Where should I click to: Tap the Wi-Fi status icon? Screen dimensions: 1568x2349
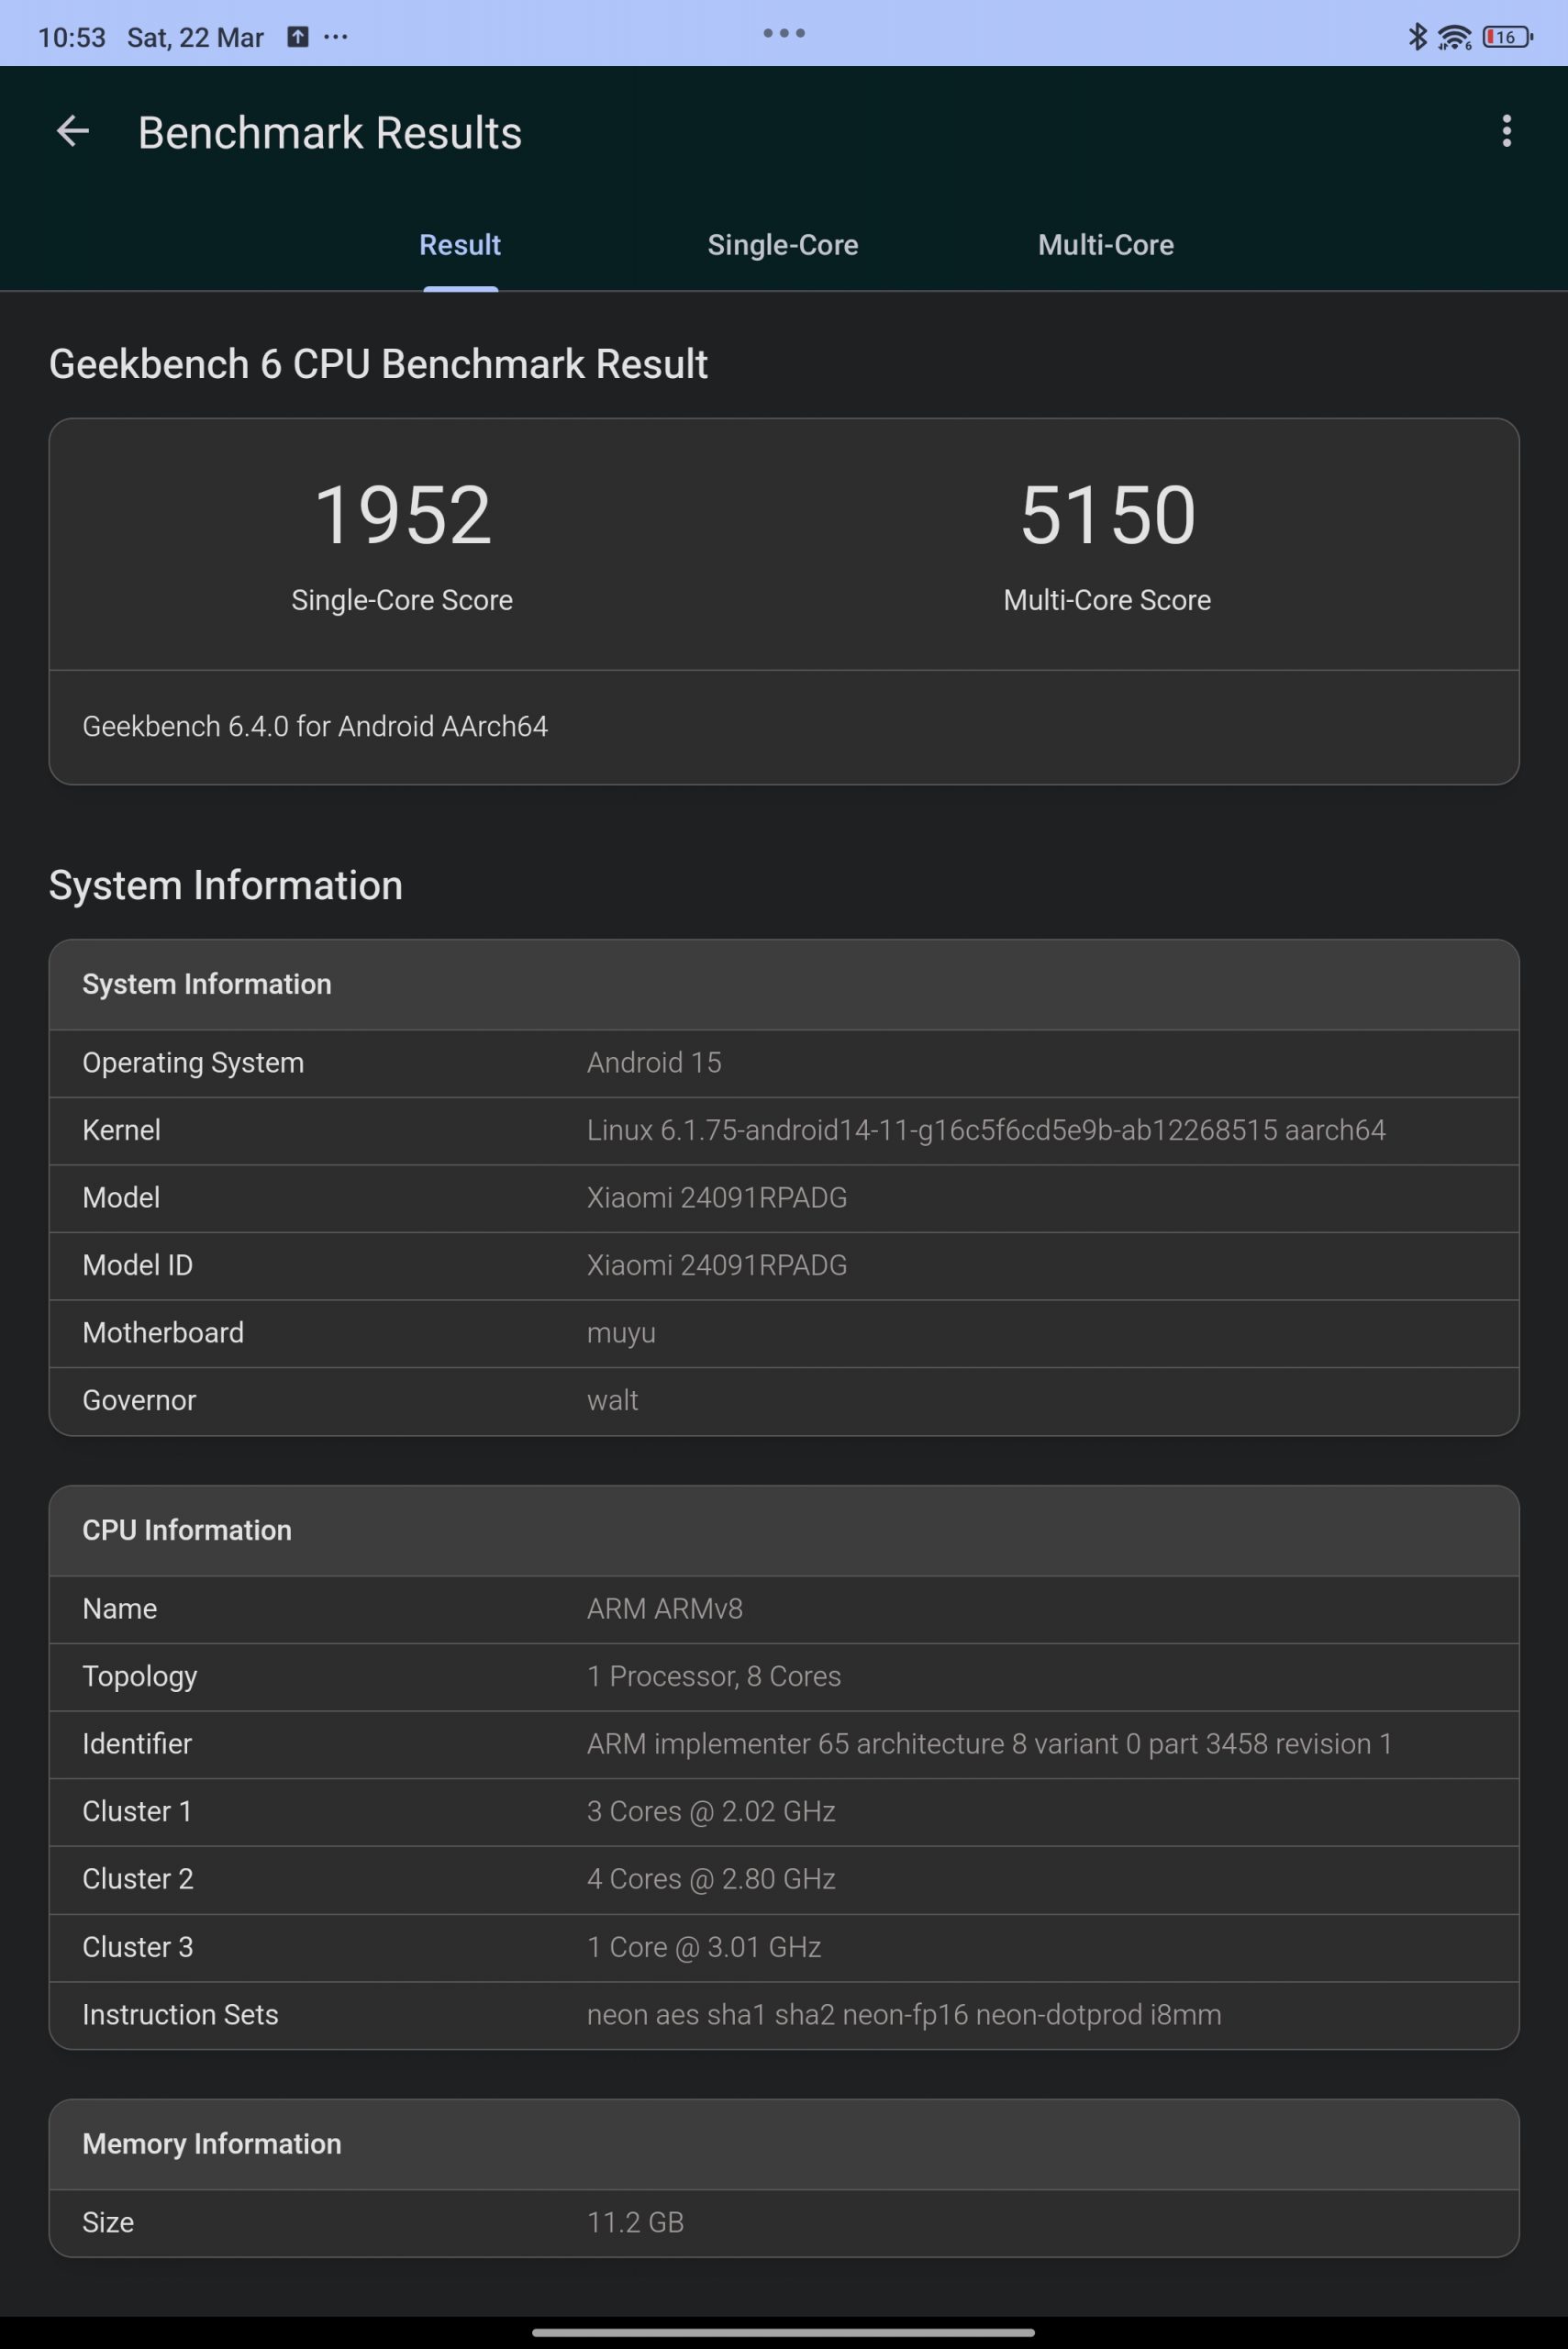[x=1453, y=38]
